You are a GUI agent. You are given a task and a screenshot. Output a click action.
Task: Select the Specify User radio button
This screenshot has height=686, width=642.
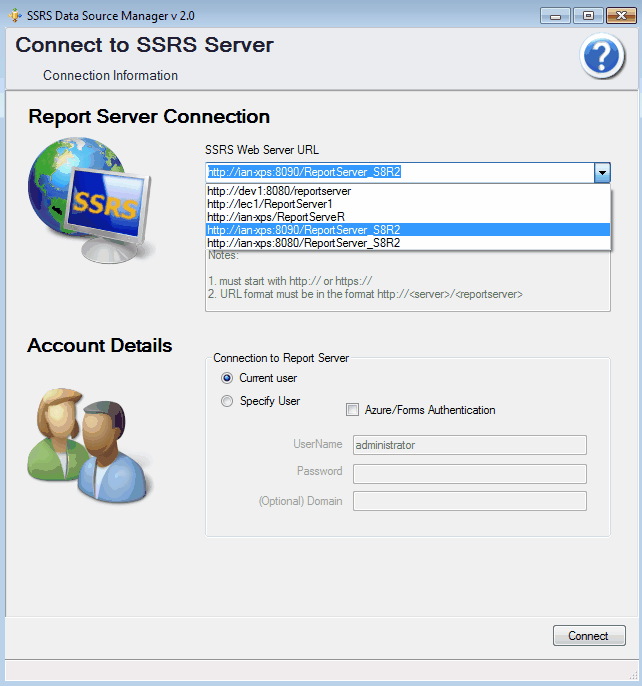(227, 401)
